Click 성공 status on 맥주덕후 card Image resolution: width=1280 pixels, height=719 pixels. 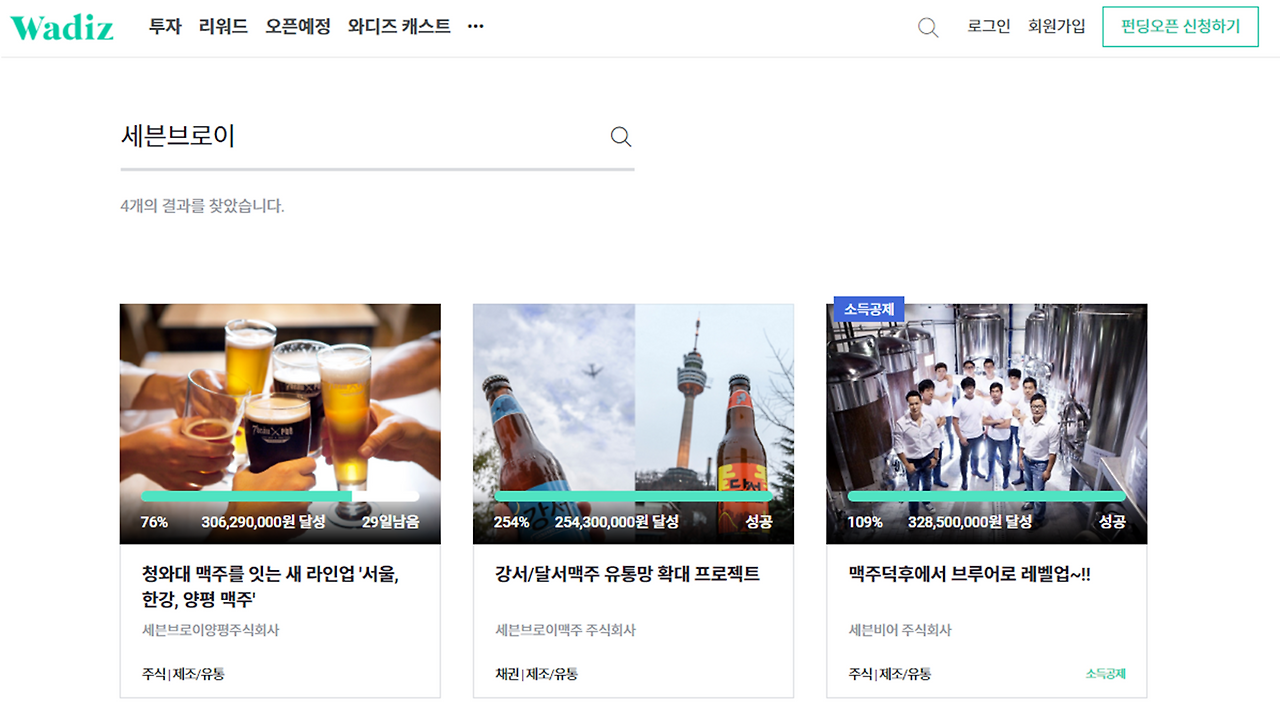1112,522
